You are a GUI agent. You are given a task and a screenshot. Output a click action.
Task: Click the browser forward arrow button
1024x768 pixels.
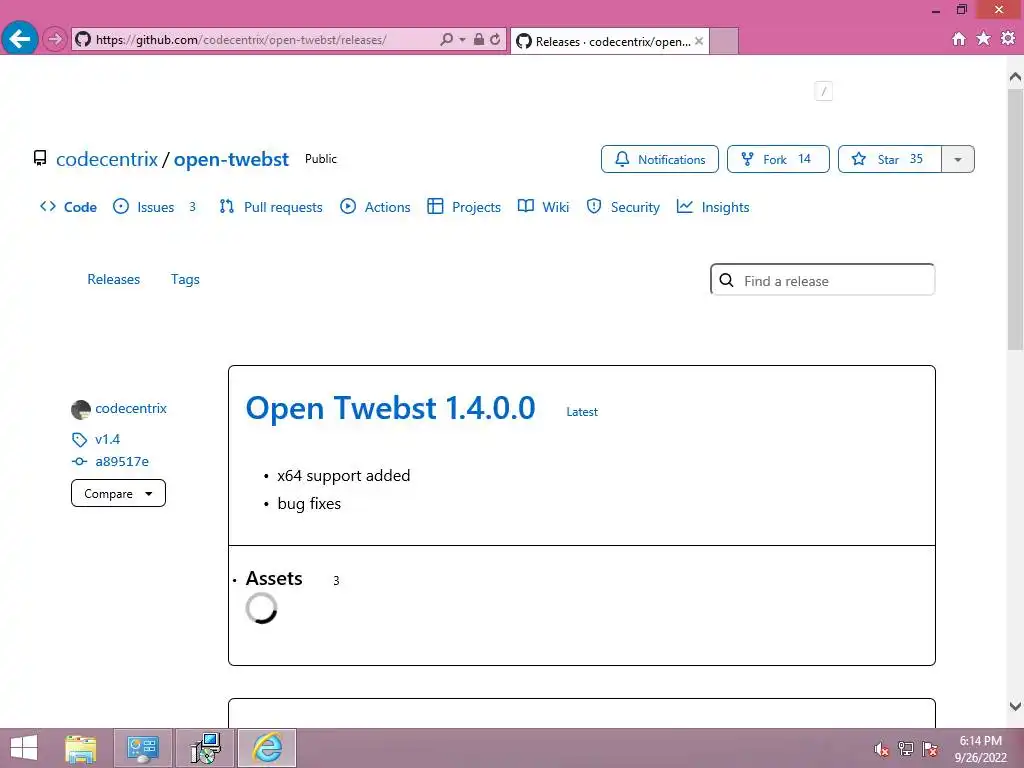[x=55, y=39]
